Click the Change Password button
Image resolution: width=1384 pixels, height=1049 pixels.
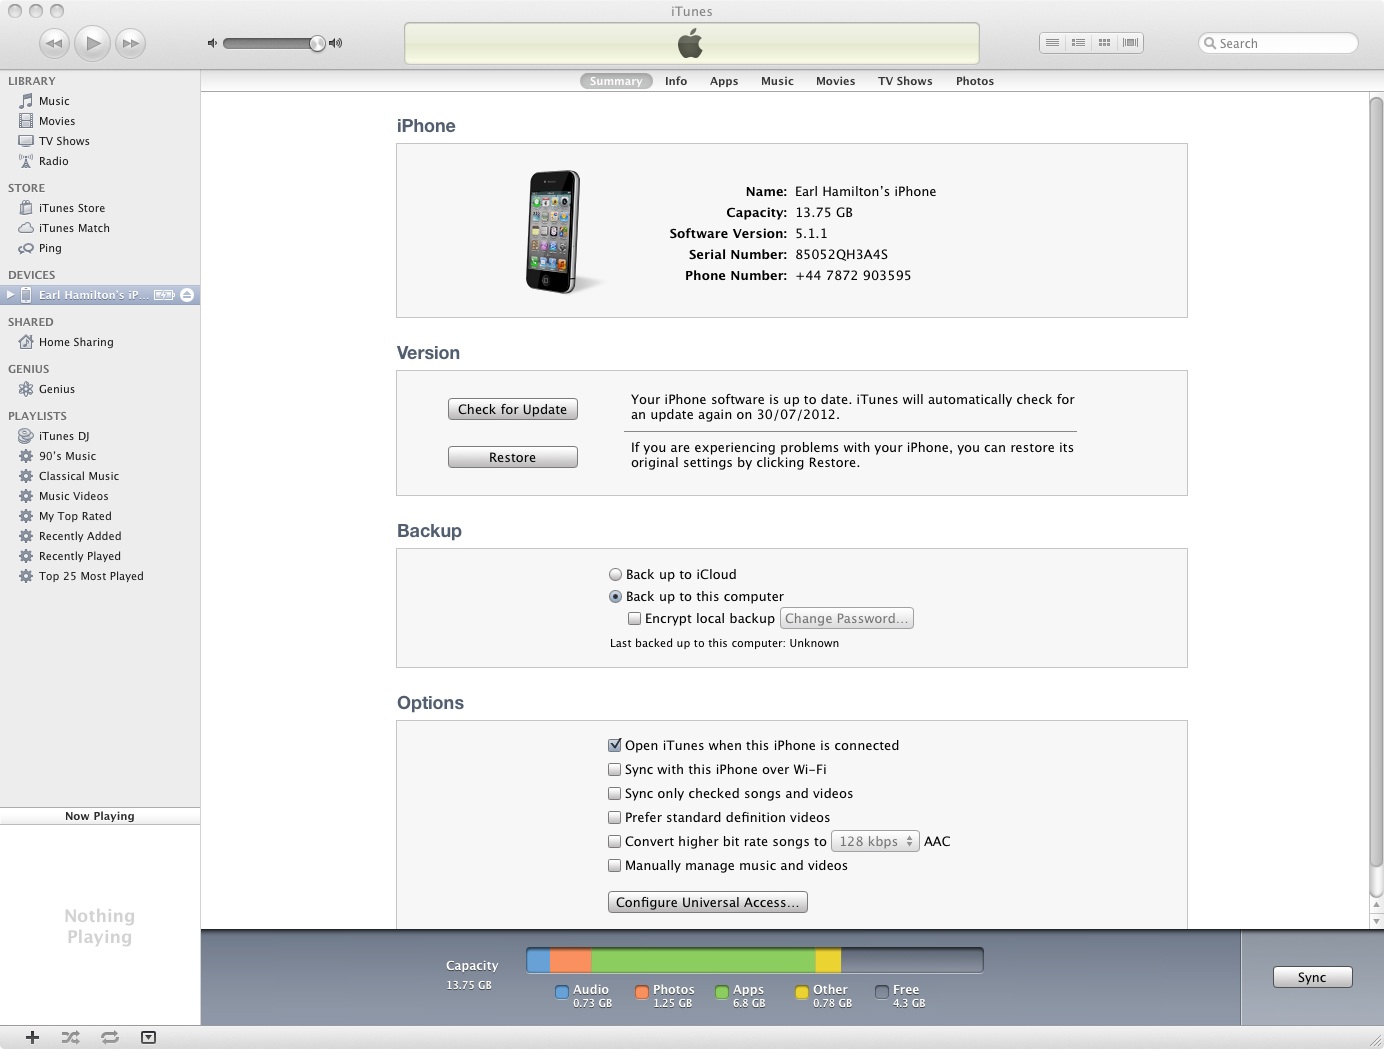tap(847, 618)
